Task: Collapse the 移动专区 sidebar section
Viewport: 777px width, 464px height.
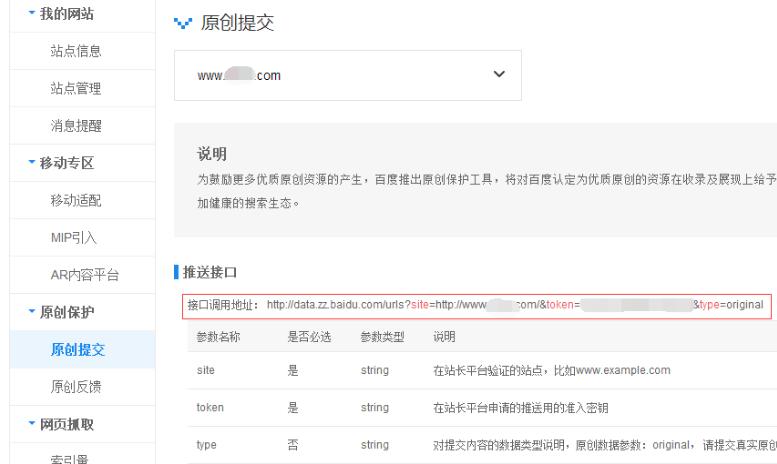Action: tap(61, 163)
